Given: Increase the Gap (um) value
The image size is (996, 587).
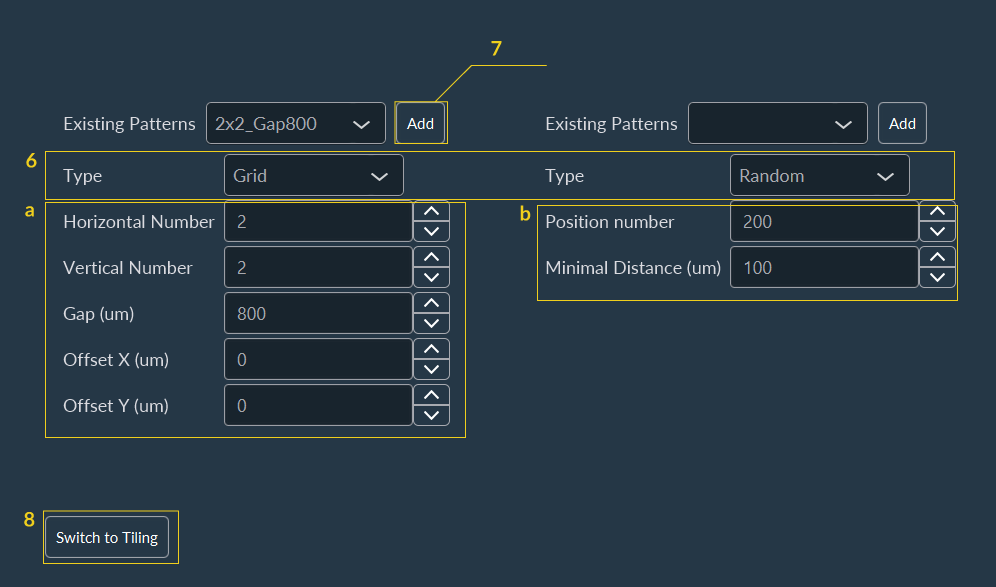Looking at the screenshot, I should click(x=431, y=304).
